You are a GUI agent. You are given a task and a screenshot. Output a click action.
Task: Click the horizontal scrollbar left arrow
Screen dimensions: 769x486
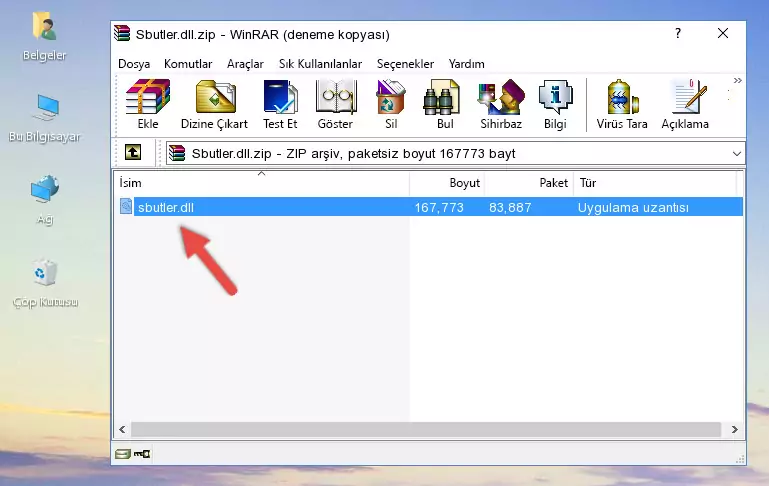coord(122,429)
